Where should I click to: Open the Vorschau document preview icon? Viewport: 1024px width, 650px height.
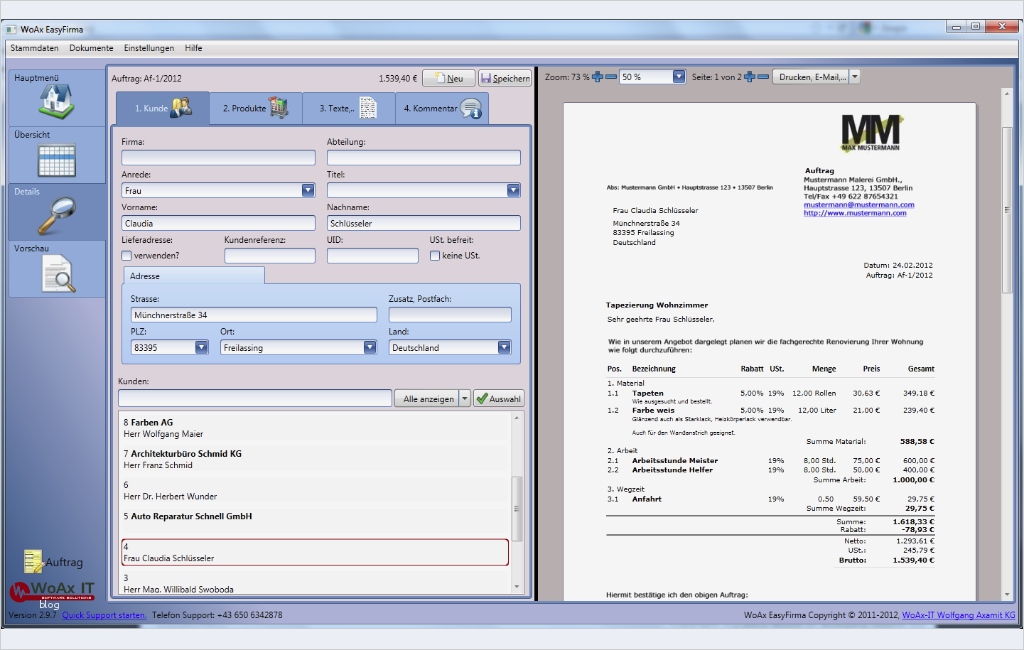pos(57,274)
